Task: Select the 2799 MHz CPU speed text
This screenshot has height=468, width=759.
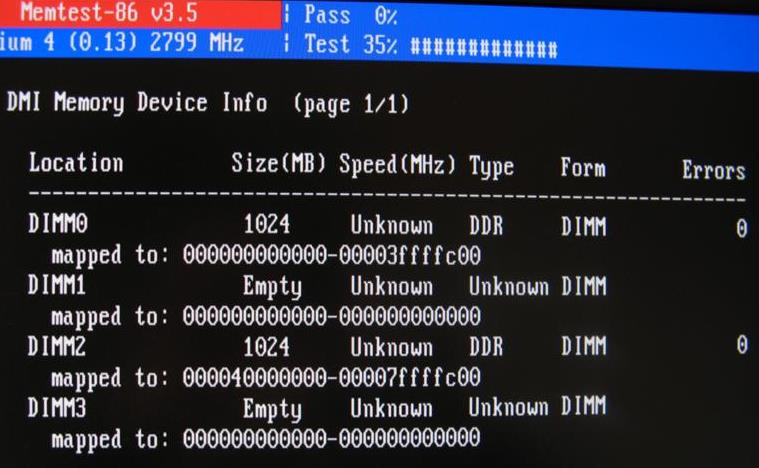Action: click(x=196, y=42)
